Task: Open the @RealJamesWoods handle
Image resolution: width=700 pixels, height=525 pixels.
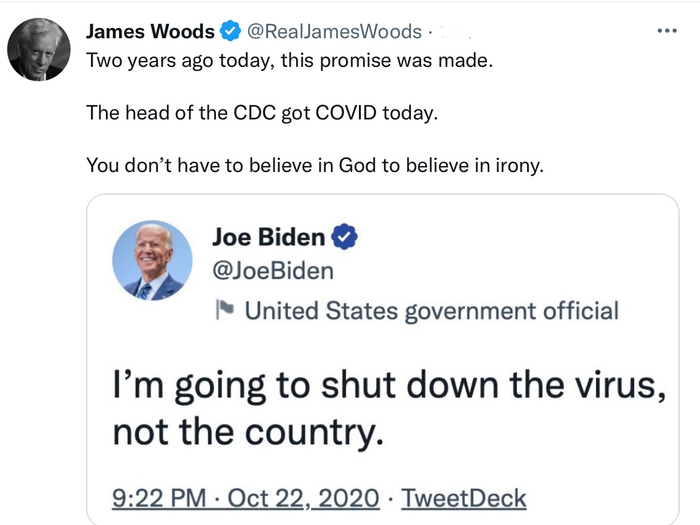Action: click(333, 32)
